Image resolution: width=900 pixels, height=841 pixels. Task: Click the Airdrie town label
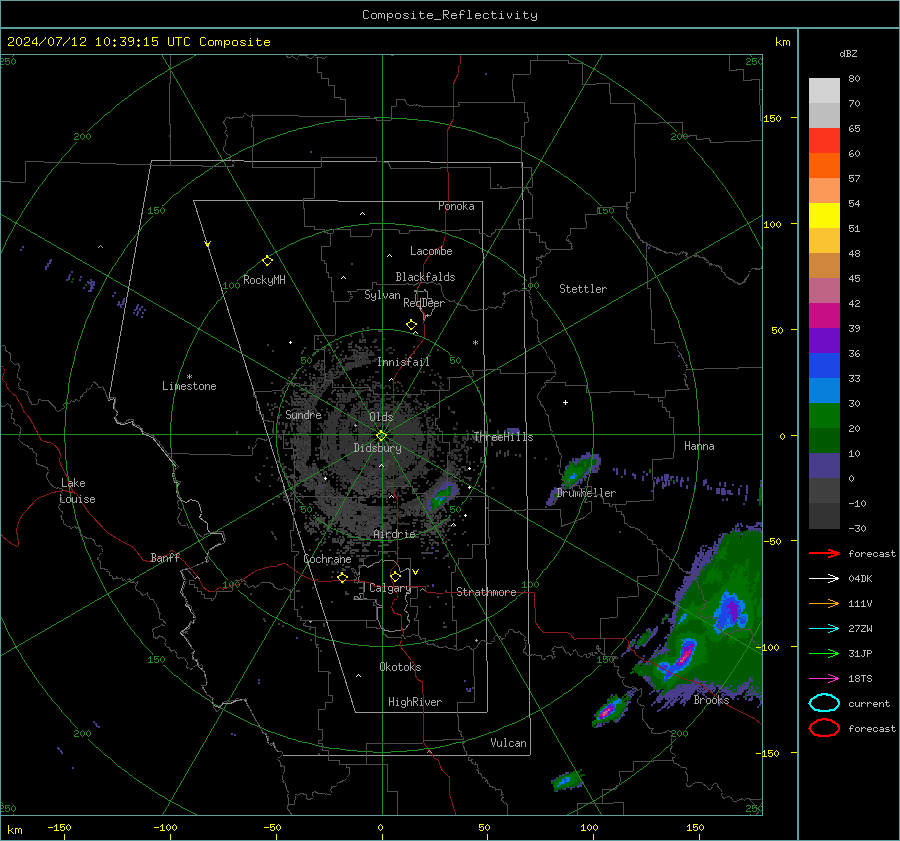(394, 534)
